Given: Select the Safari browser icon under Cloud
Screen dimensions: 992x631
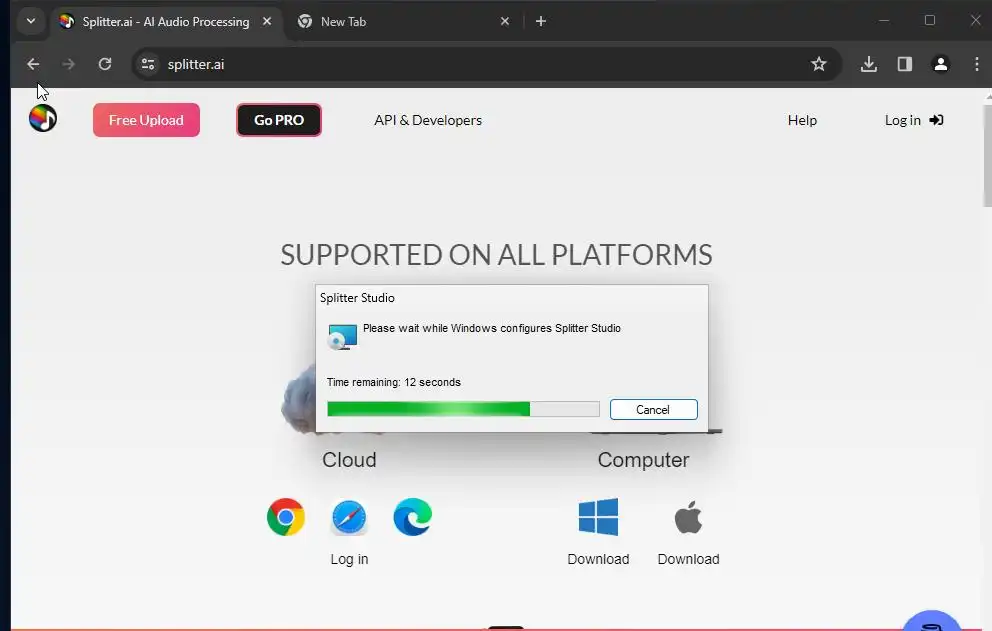Looking at the screenshot, I should (x=349, y=517).
